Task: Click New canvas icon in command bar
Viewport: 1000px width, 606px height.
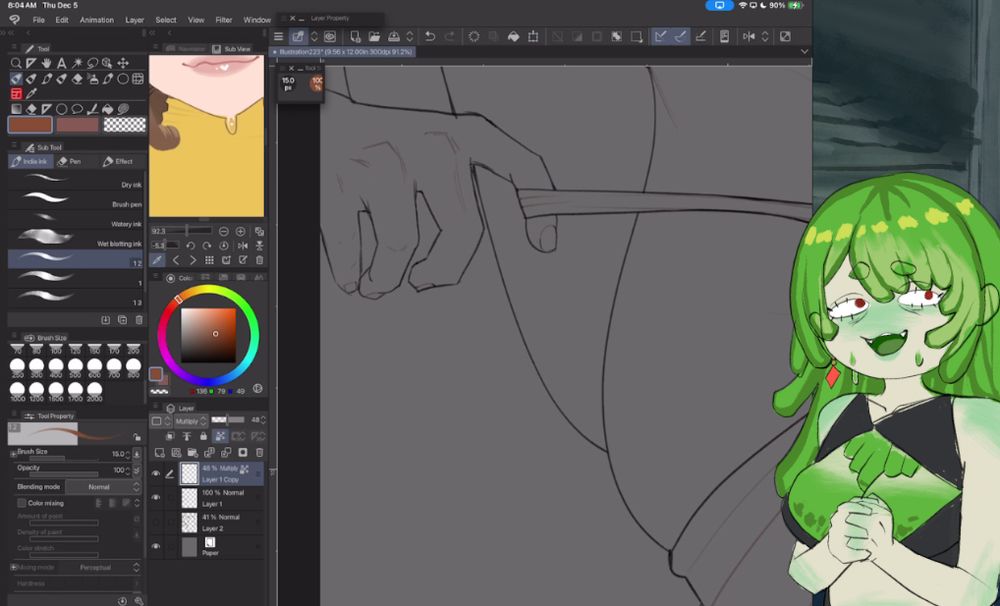Action: click(355, 36)
